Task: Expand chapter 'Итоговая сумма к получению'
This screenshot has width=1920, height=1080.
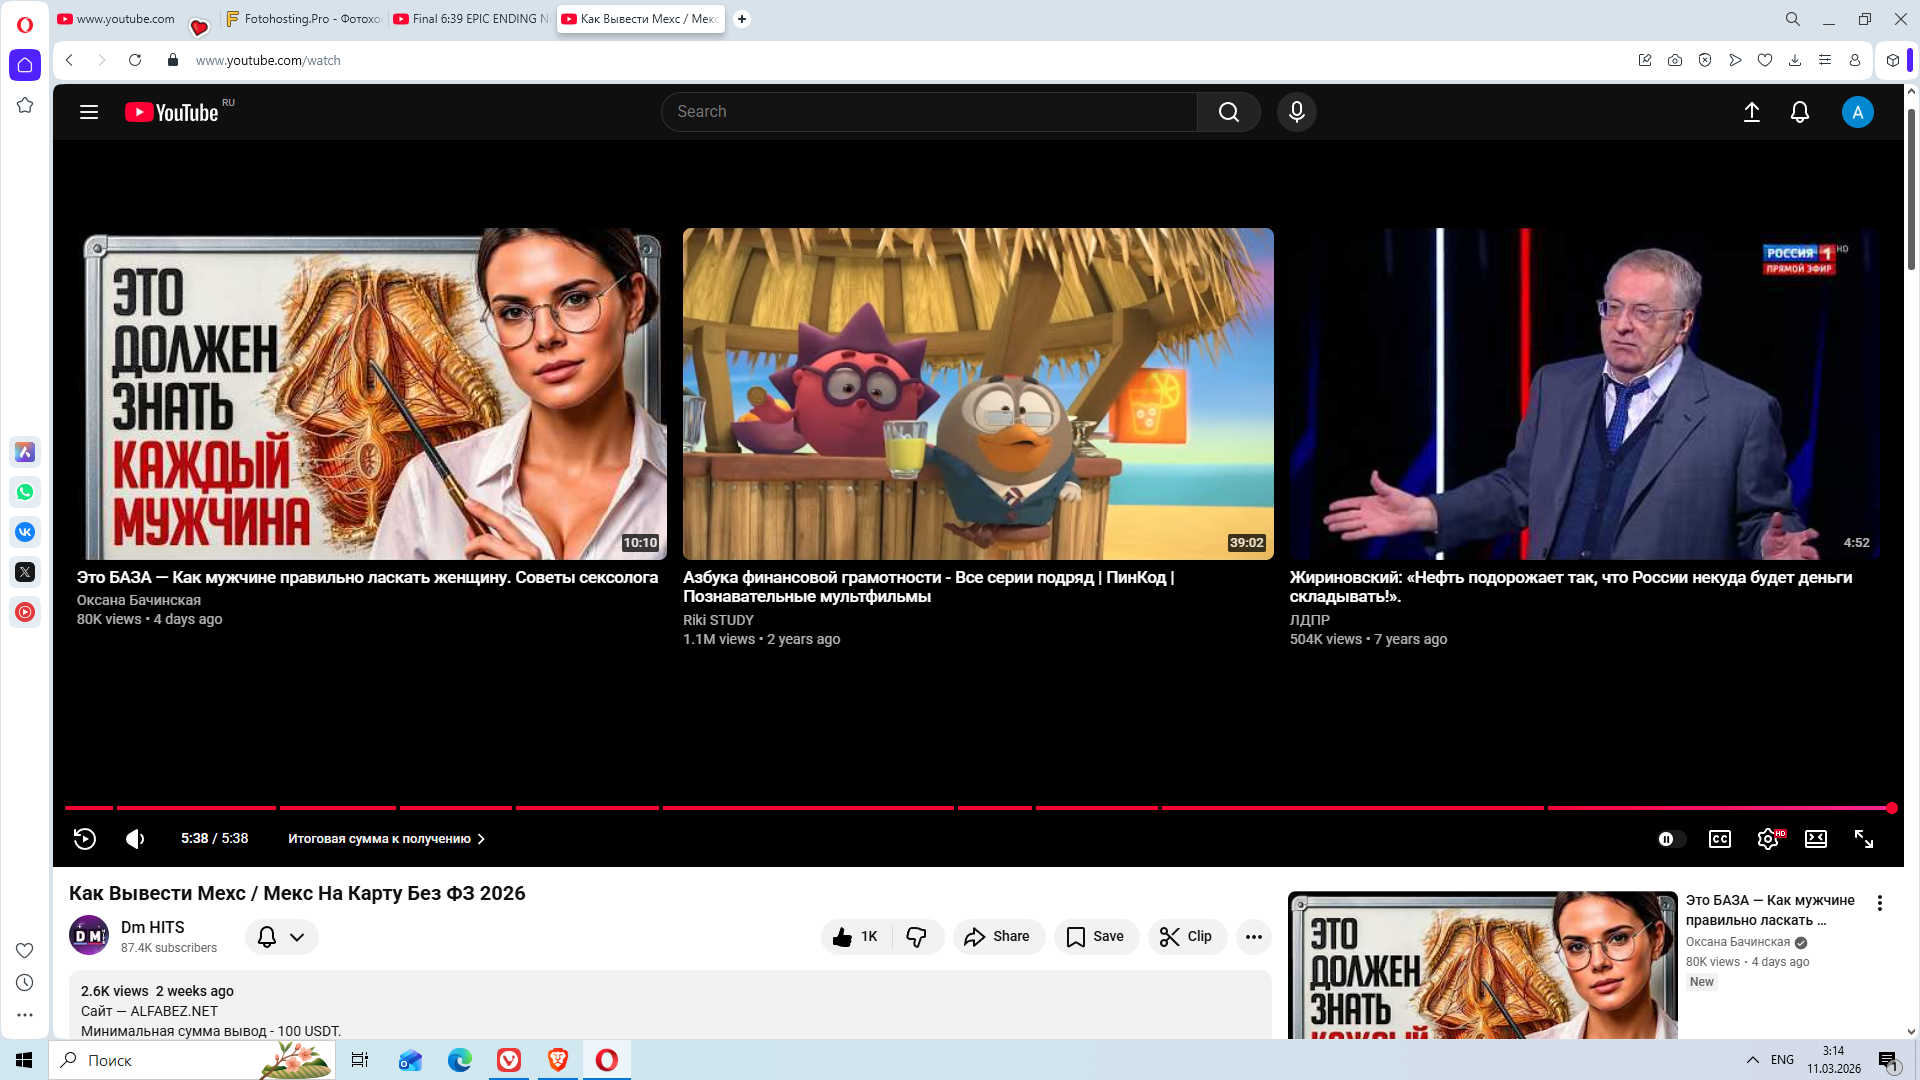Action: [x=386, y=839]
